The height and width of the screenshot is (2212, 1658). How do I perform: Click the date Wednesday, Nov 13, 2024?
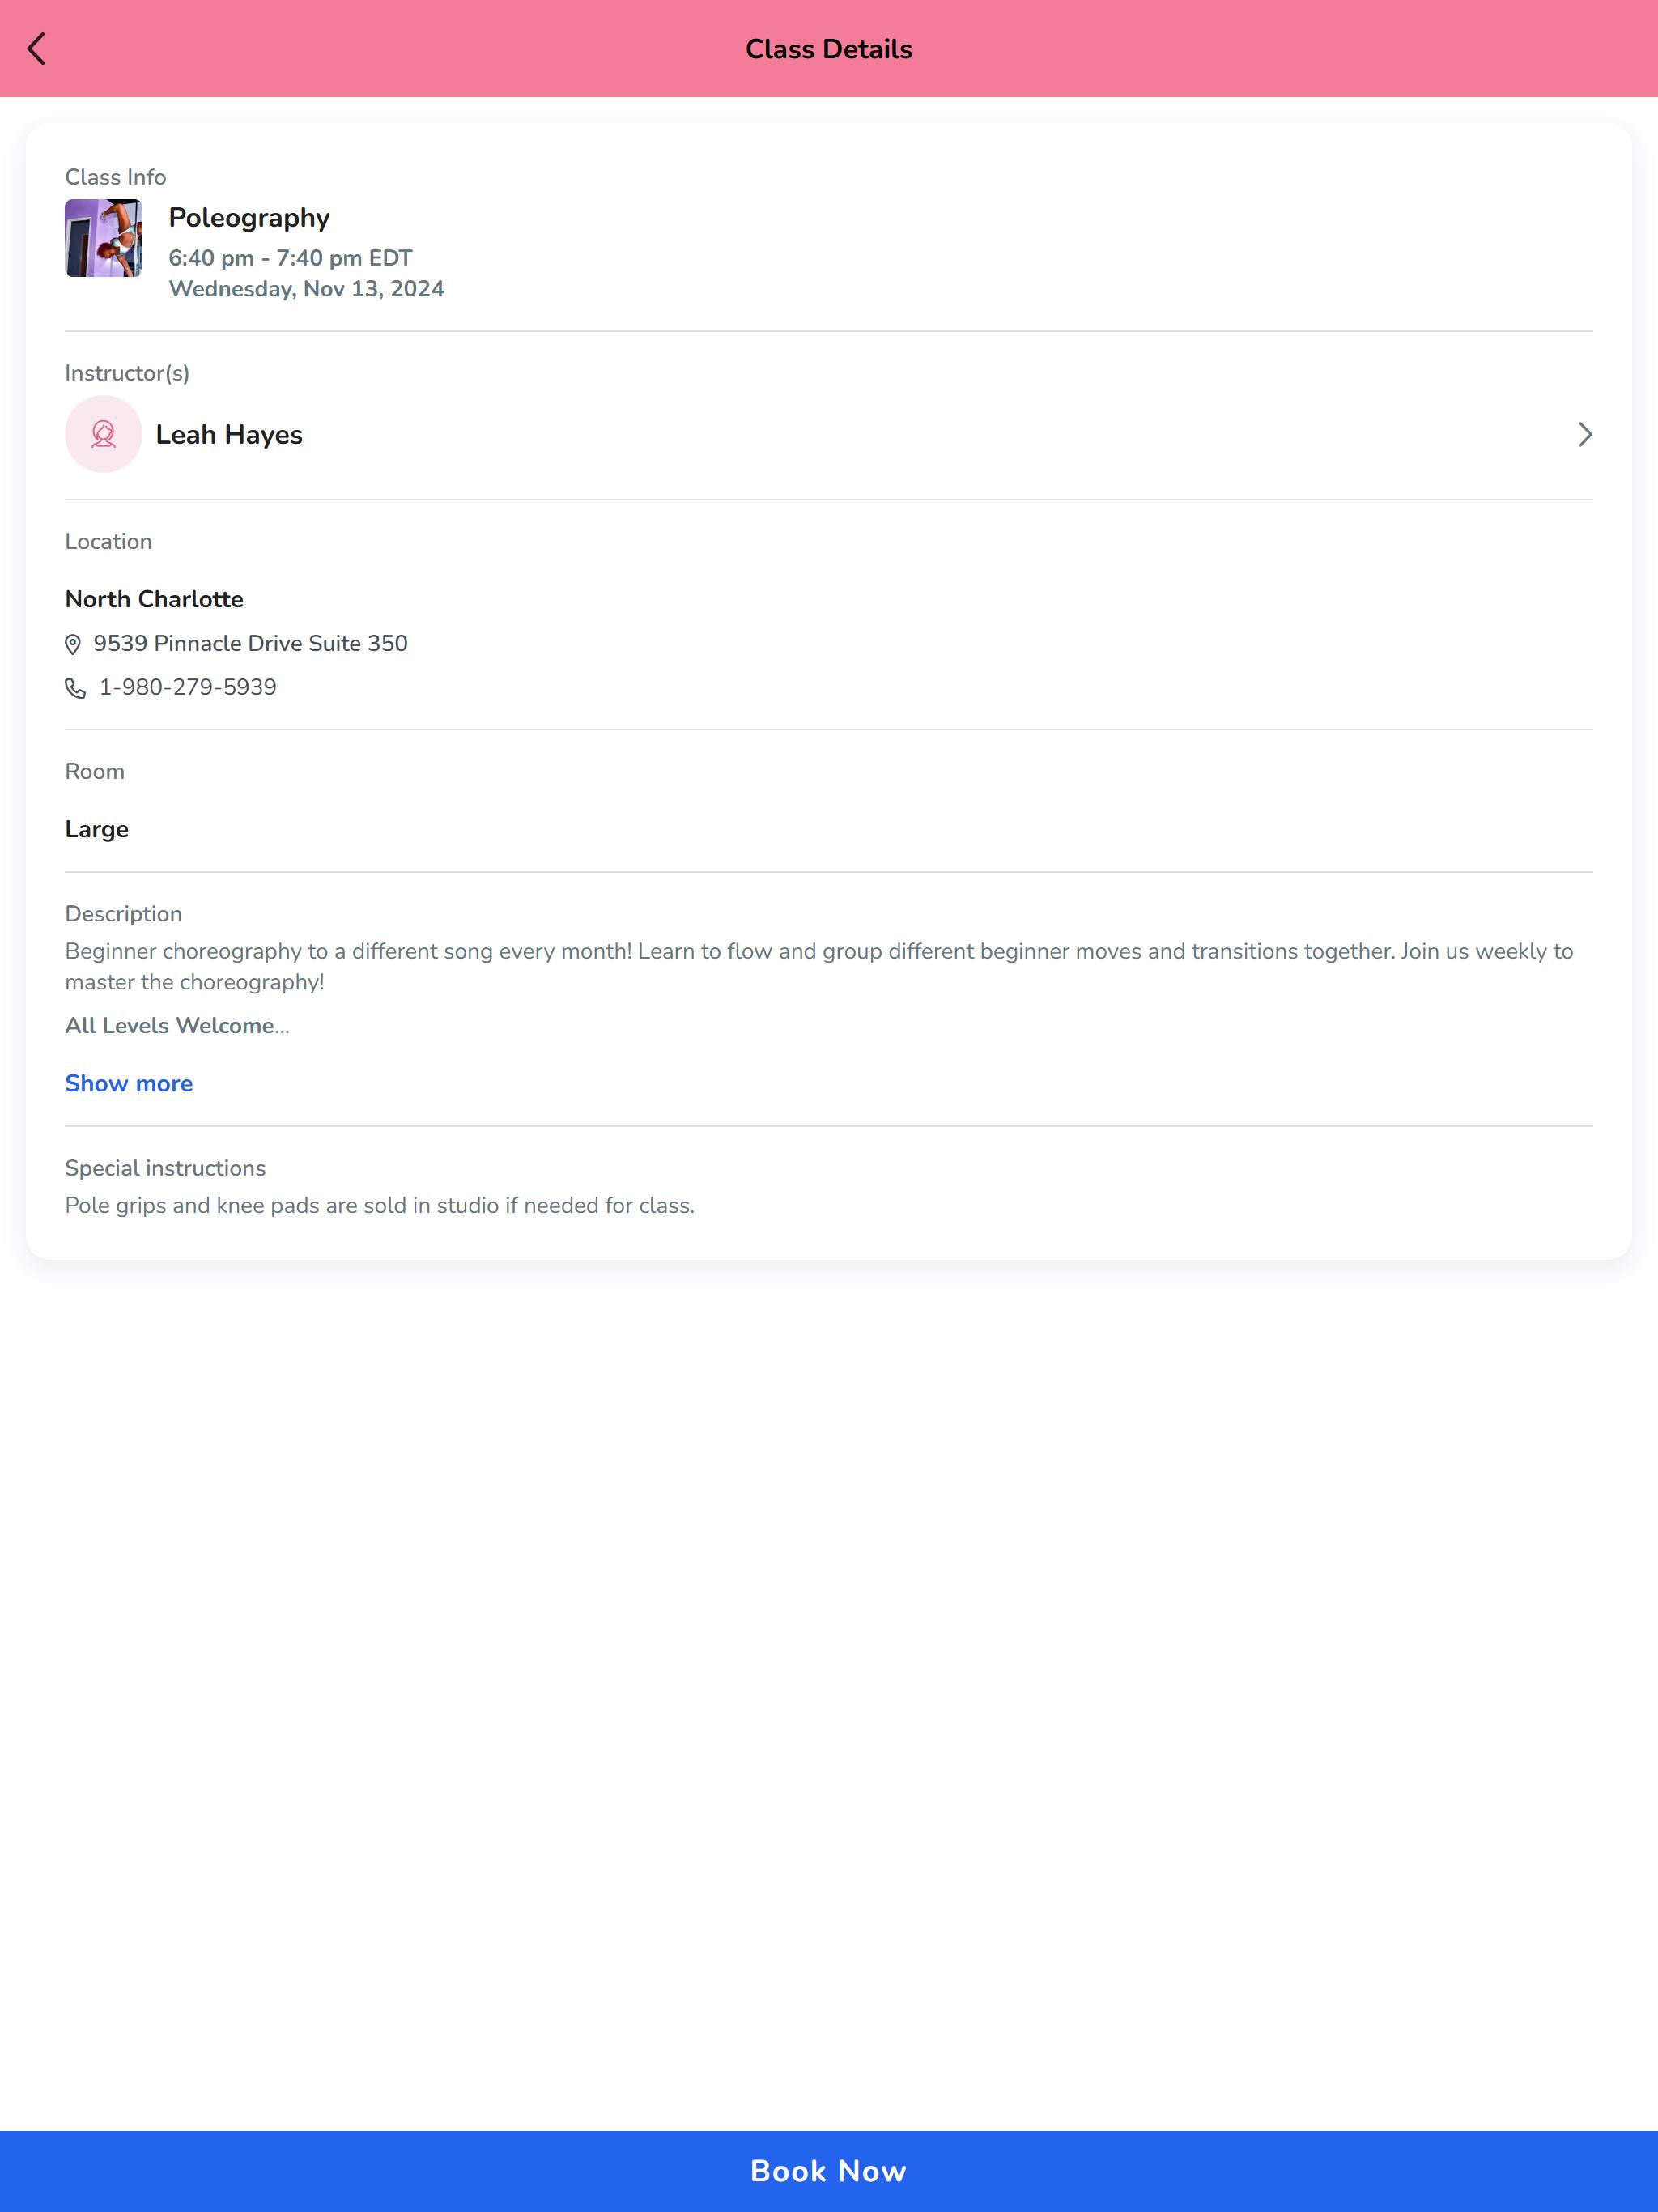tap(306, 289)
